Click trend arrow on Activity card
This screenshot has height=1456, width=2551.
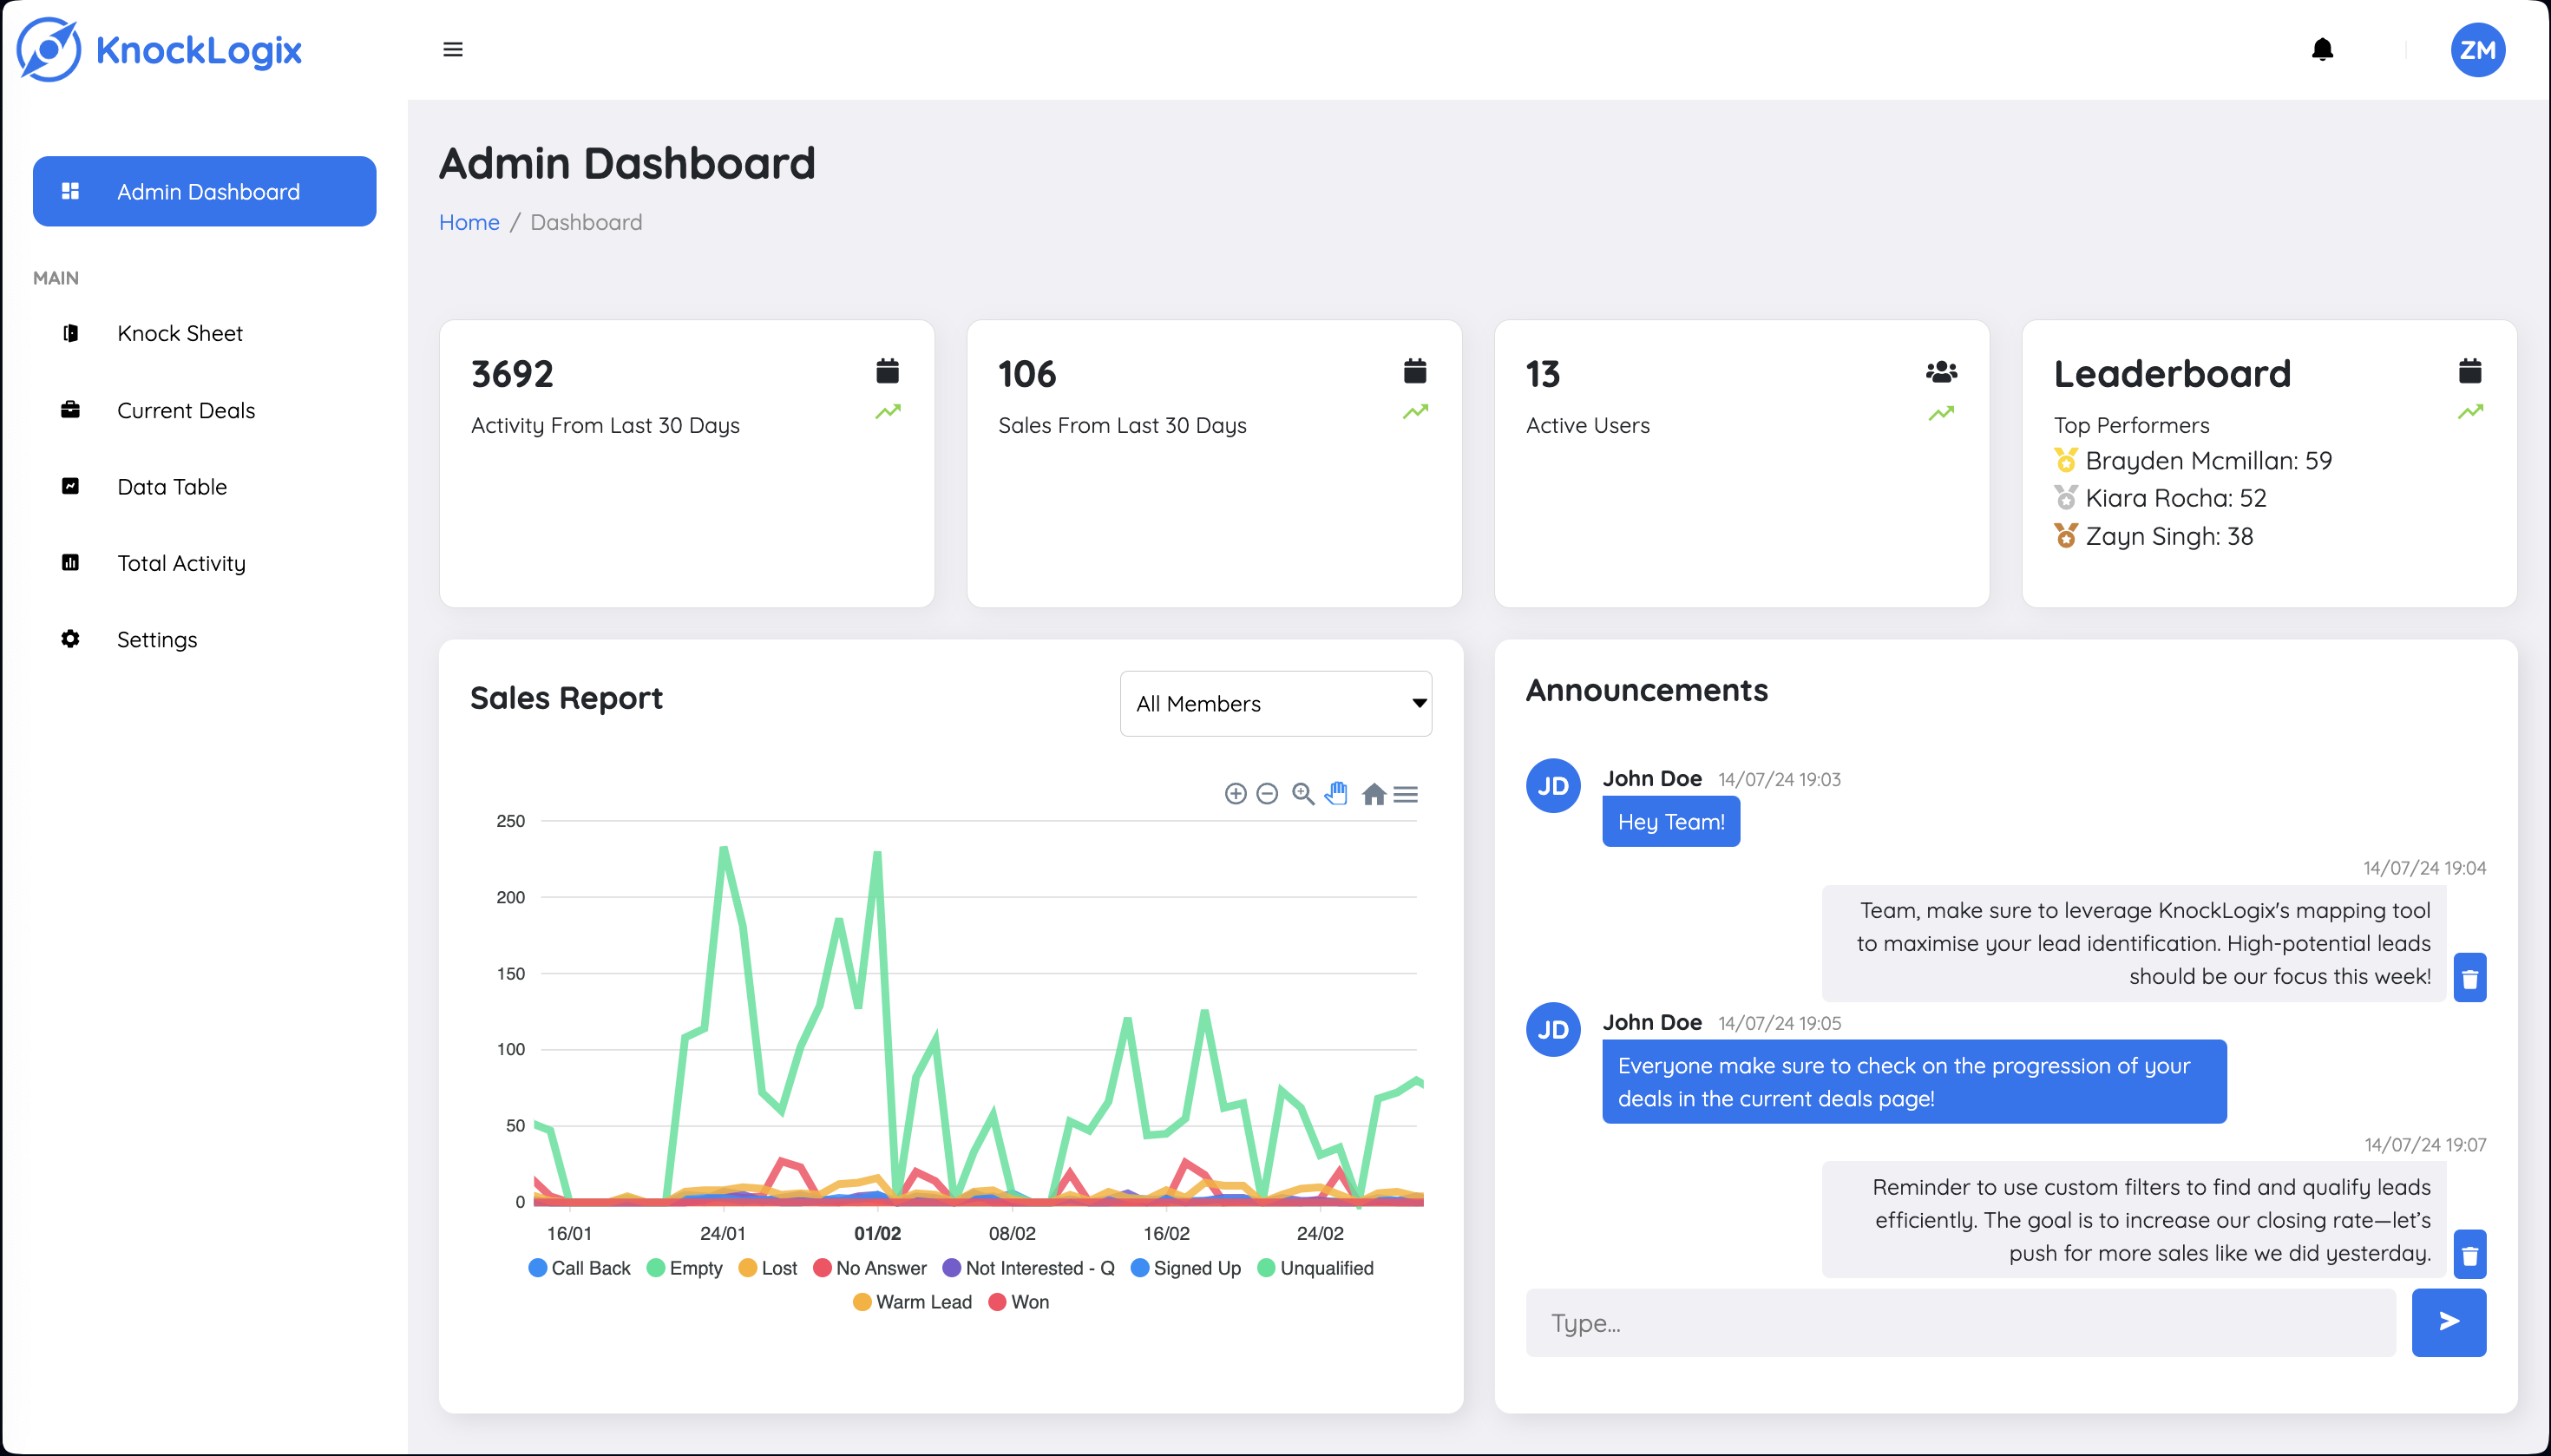click(888, 411)
